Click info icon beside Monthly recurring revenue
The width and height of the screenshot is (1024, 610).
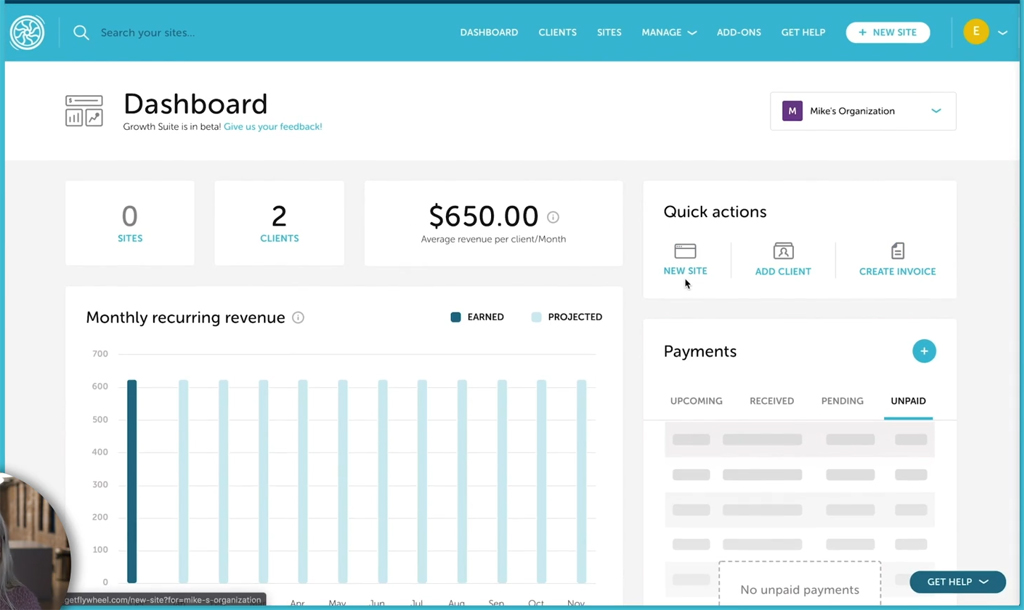[x=298, y=317]
